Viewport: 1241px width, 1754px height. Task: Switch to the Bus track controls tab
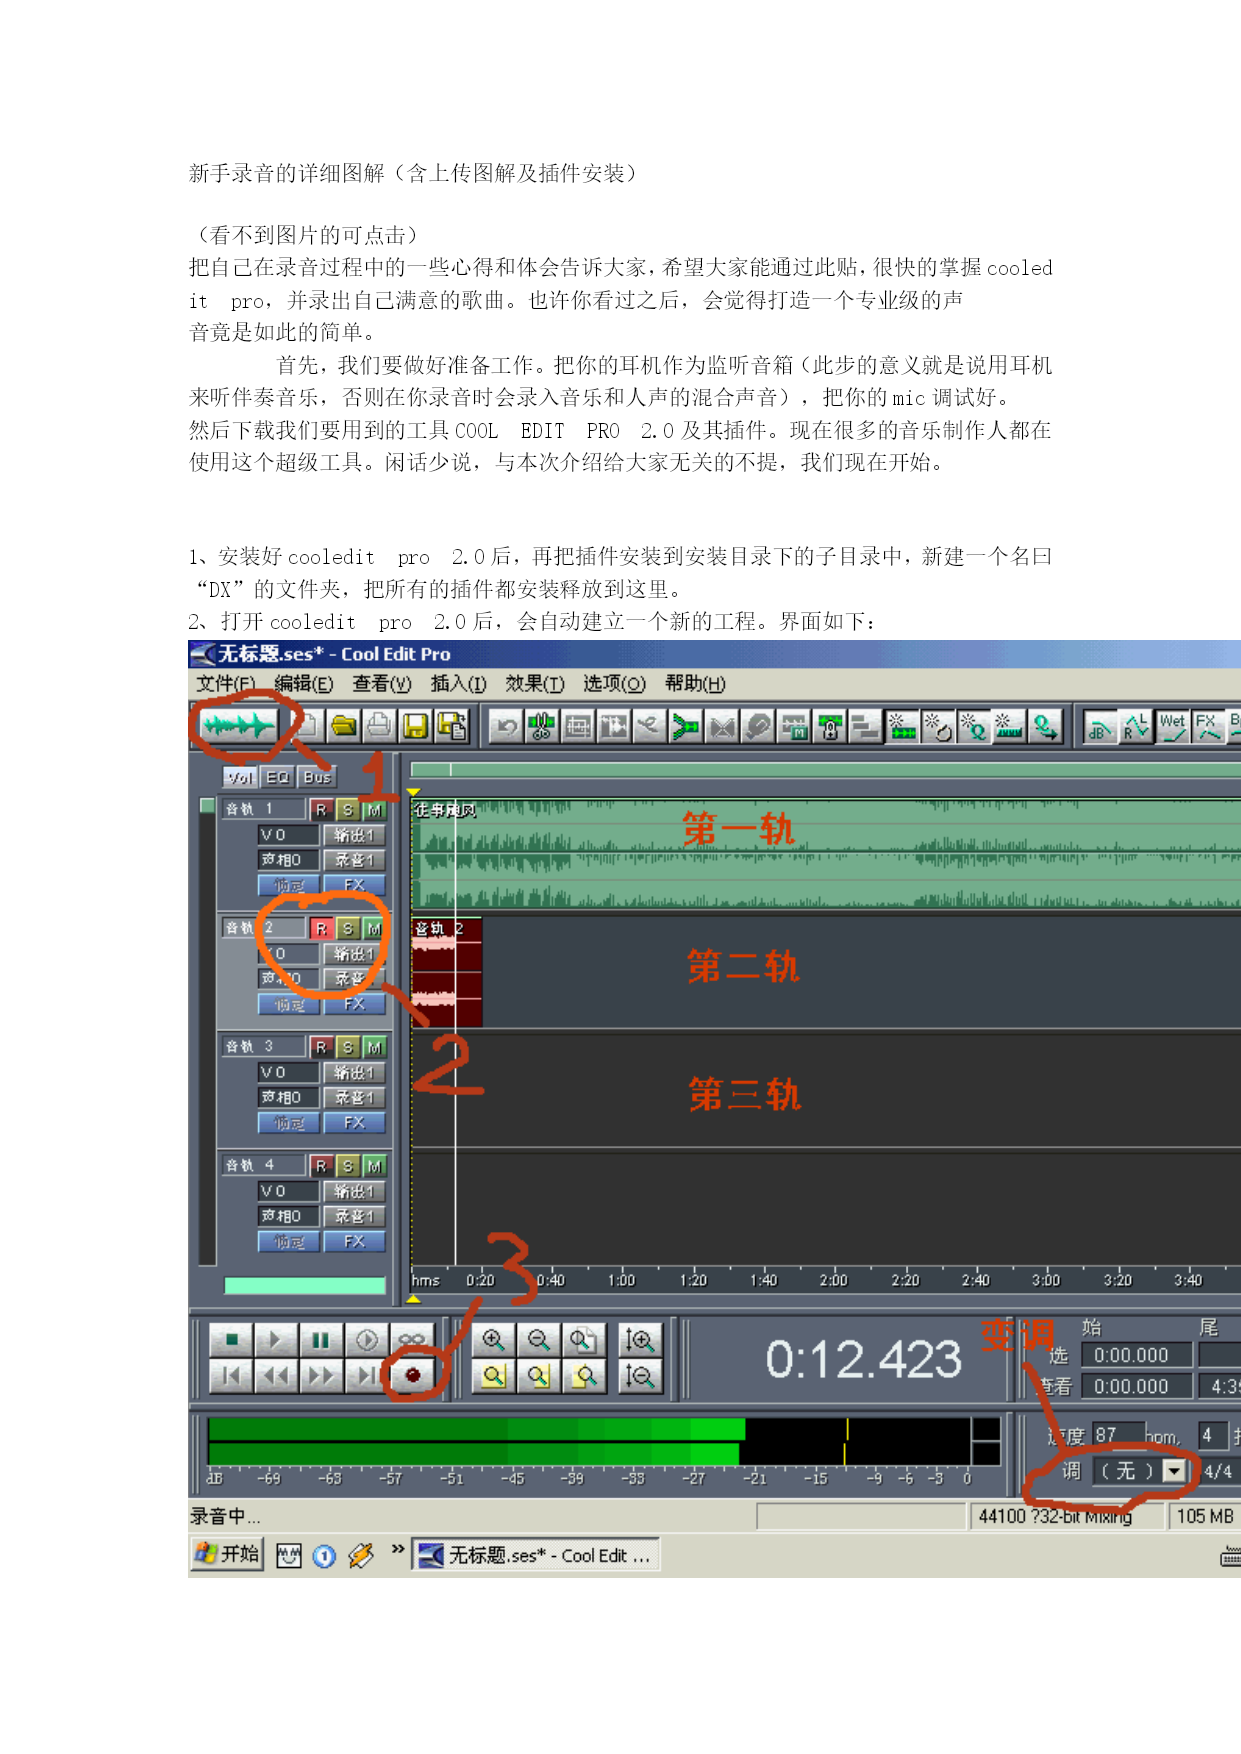point(317,777)
